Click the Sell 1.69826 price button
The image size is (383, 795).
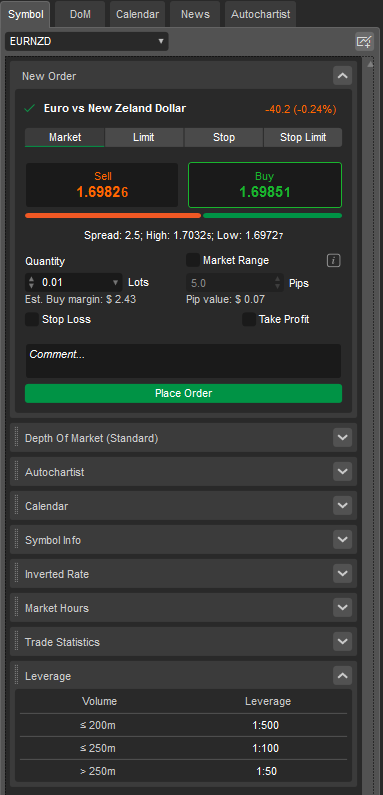click(102, 185)
